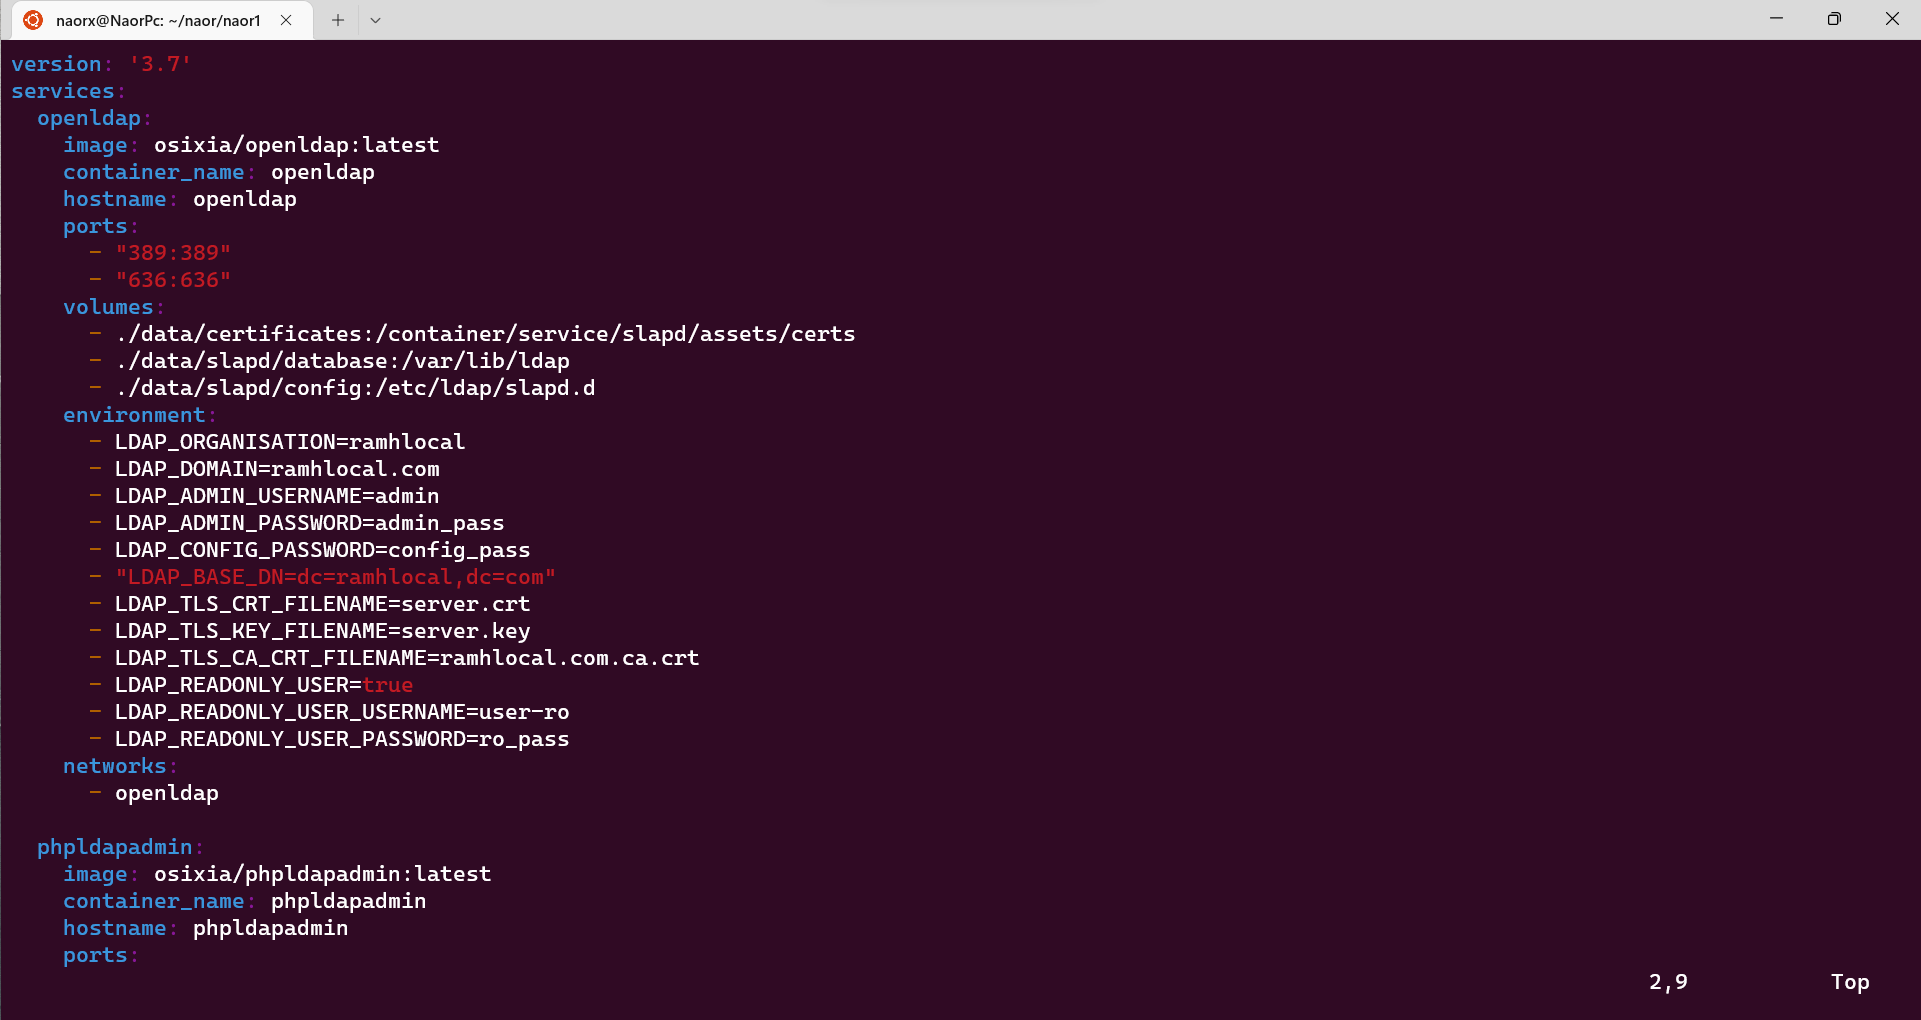Close the naorx@NaorPc tab

coord(285,19)
